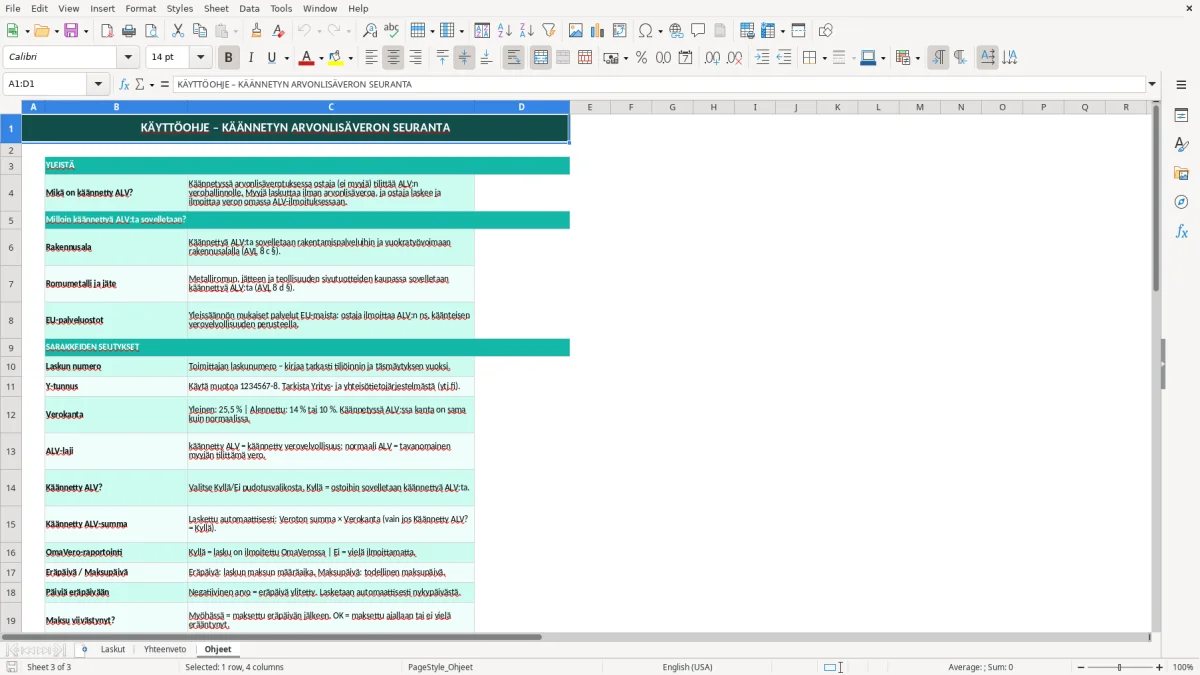Sort ascending A to Z

click(505, 31)
